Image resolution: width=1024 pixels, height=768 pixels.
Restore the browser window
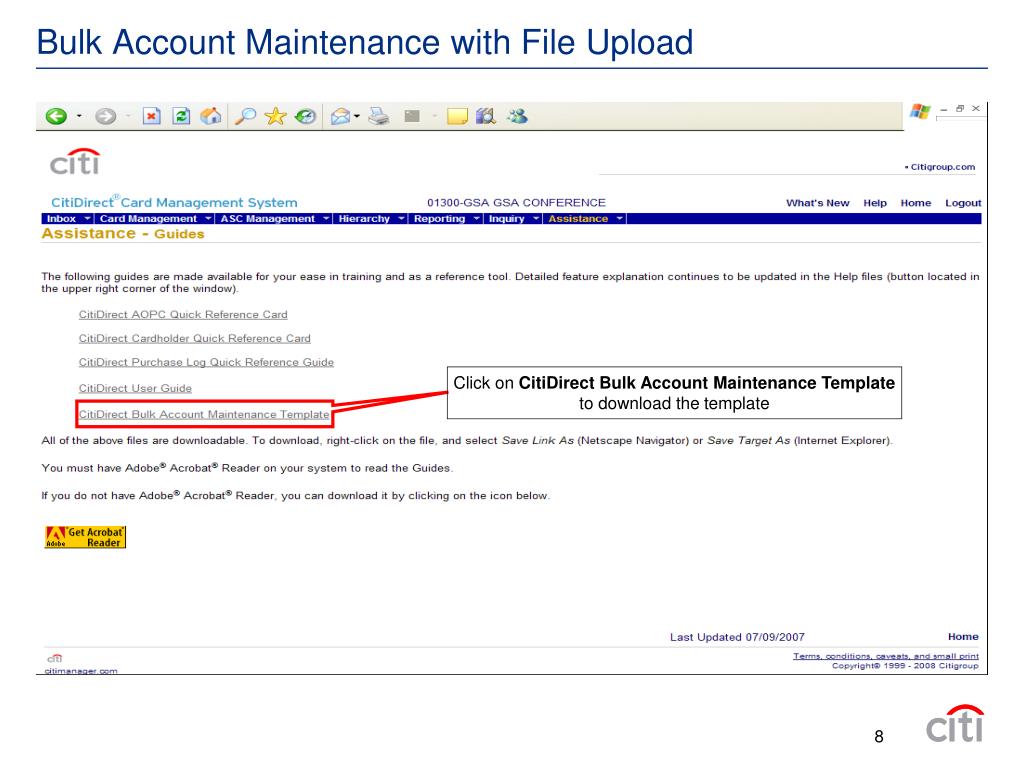(x=960, y=108)
